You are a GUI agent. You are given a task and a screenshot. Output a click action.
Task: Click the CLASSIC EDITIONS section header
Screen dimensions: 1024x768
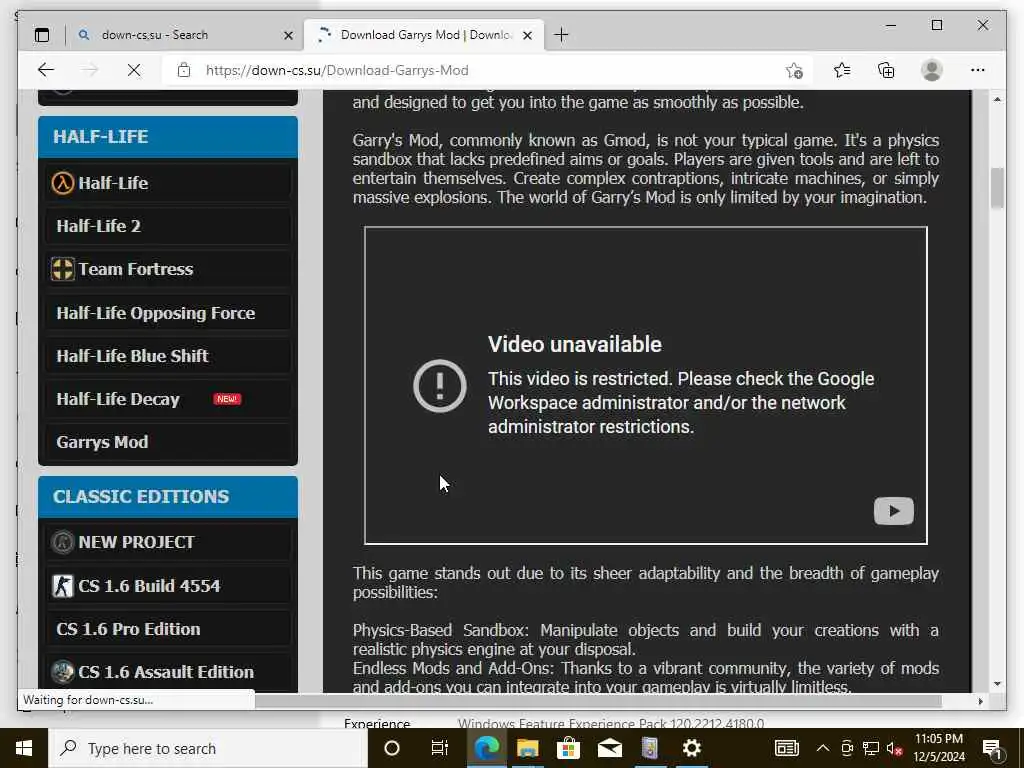(168, 497)
